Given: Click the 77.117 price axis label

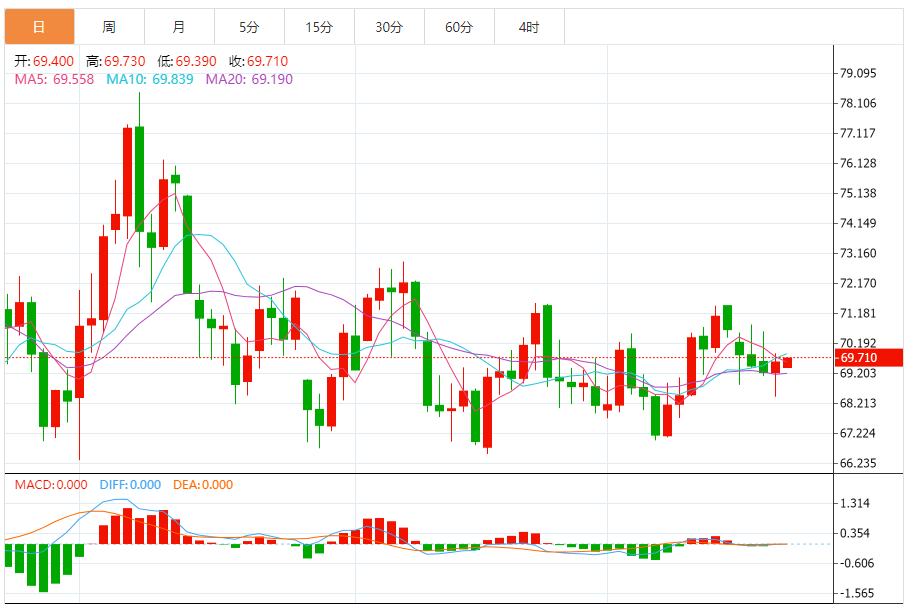Looking at the screenshot, I should [x=858, y=133].
